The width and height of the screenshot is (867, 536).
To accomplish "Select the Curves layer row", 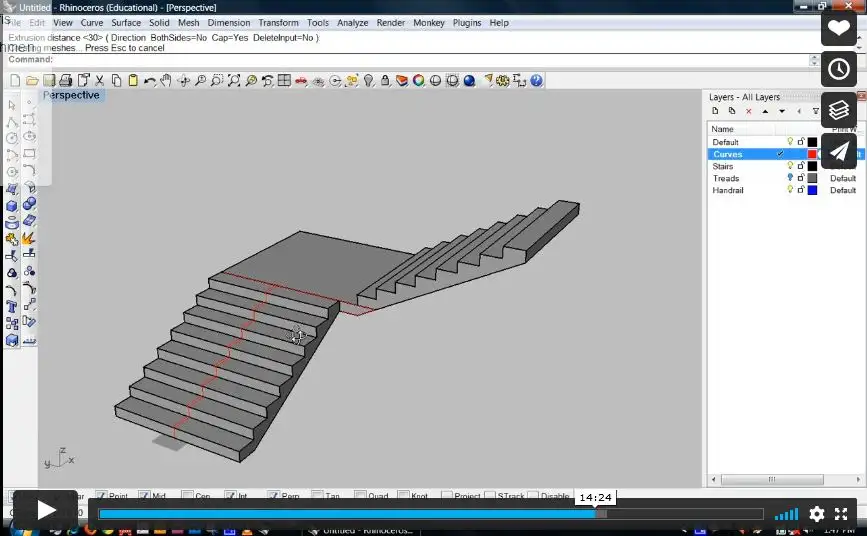I will coord(785,154).
